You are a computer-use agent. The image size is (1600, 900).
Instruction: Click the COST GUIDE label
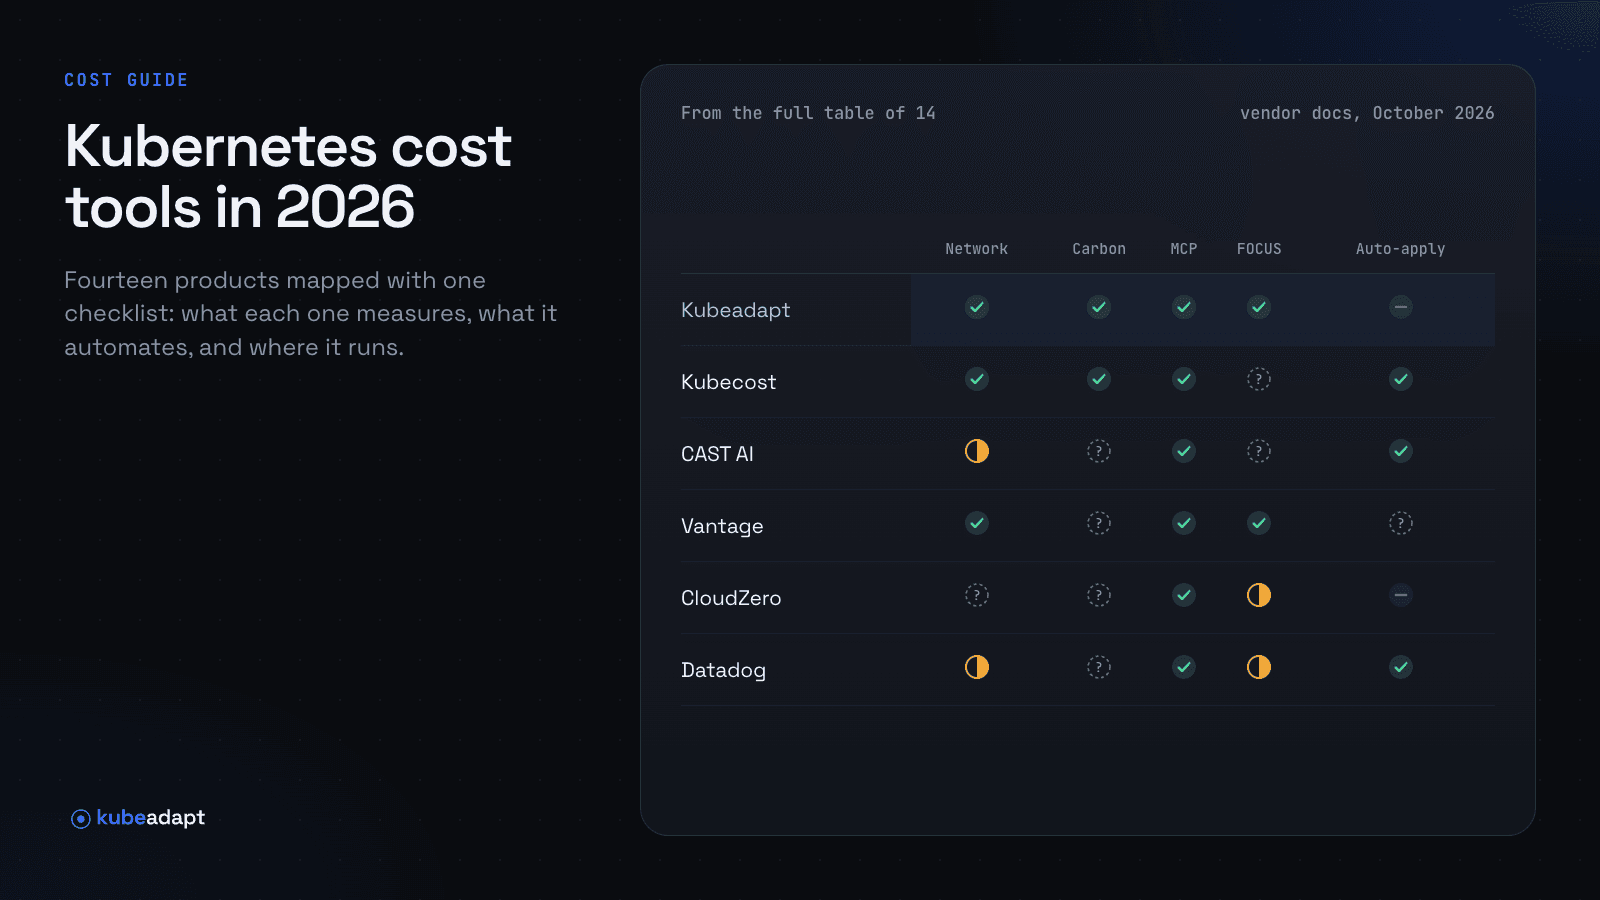coord(126,80)
